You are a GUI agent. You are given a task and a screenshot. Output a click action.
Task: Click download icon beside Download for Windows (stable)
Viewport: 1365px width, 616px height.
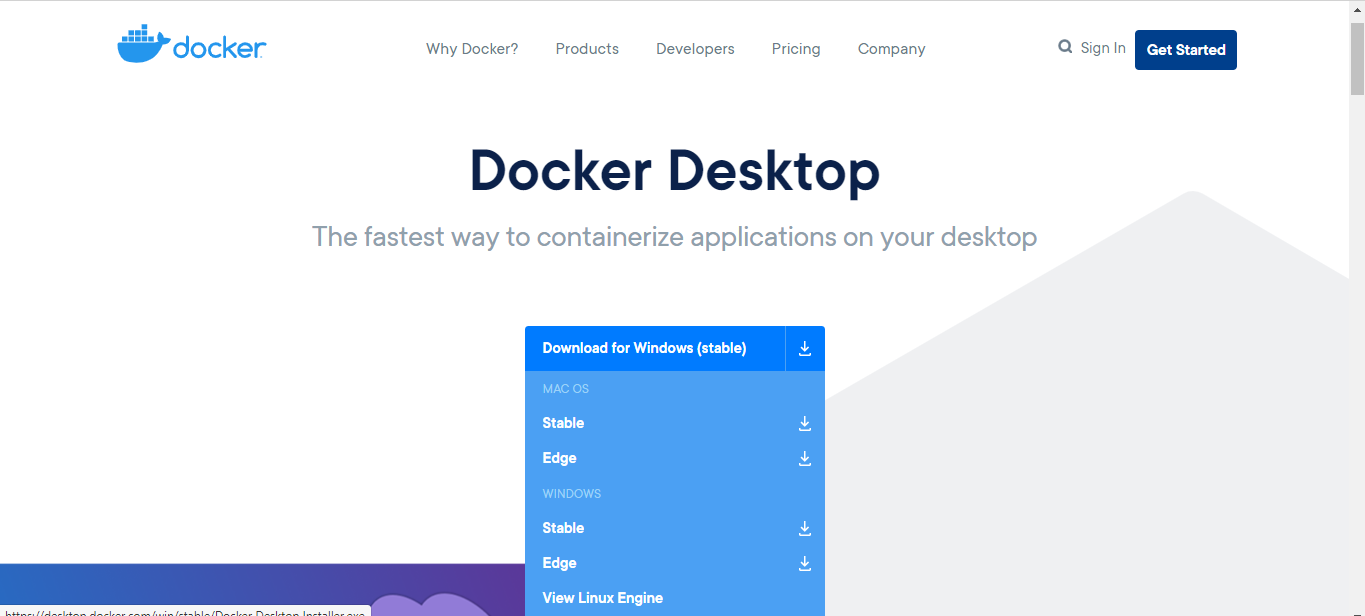805,348
